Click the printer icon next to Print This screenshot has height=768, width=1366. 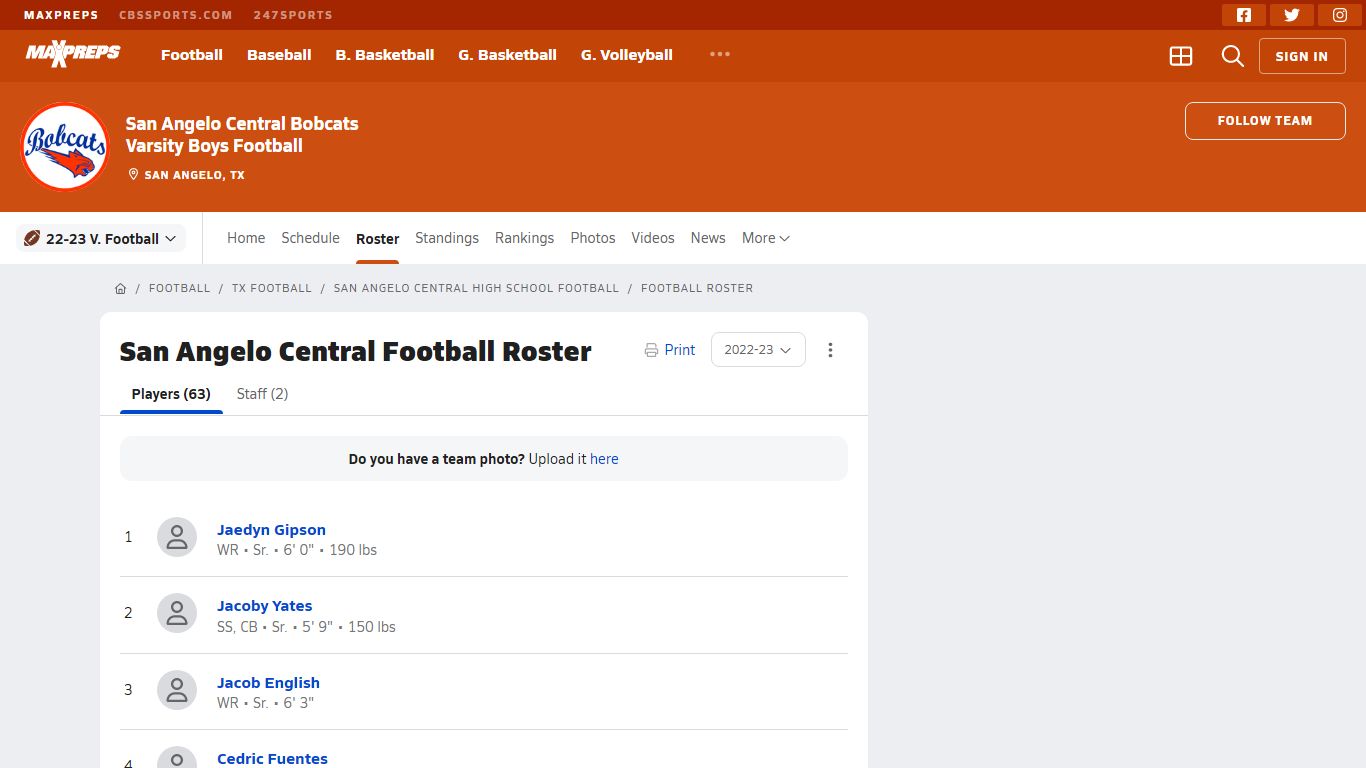[651, 350]
